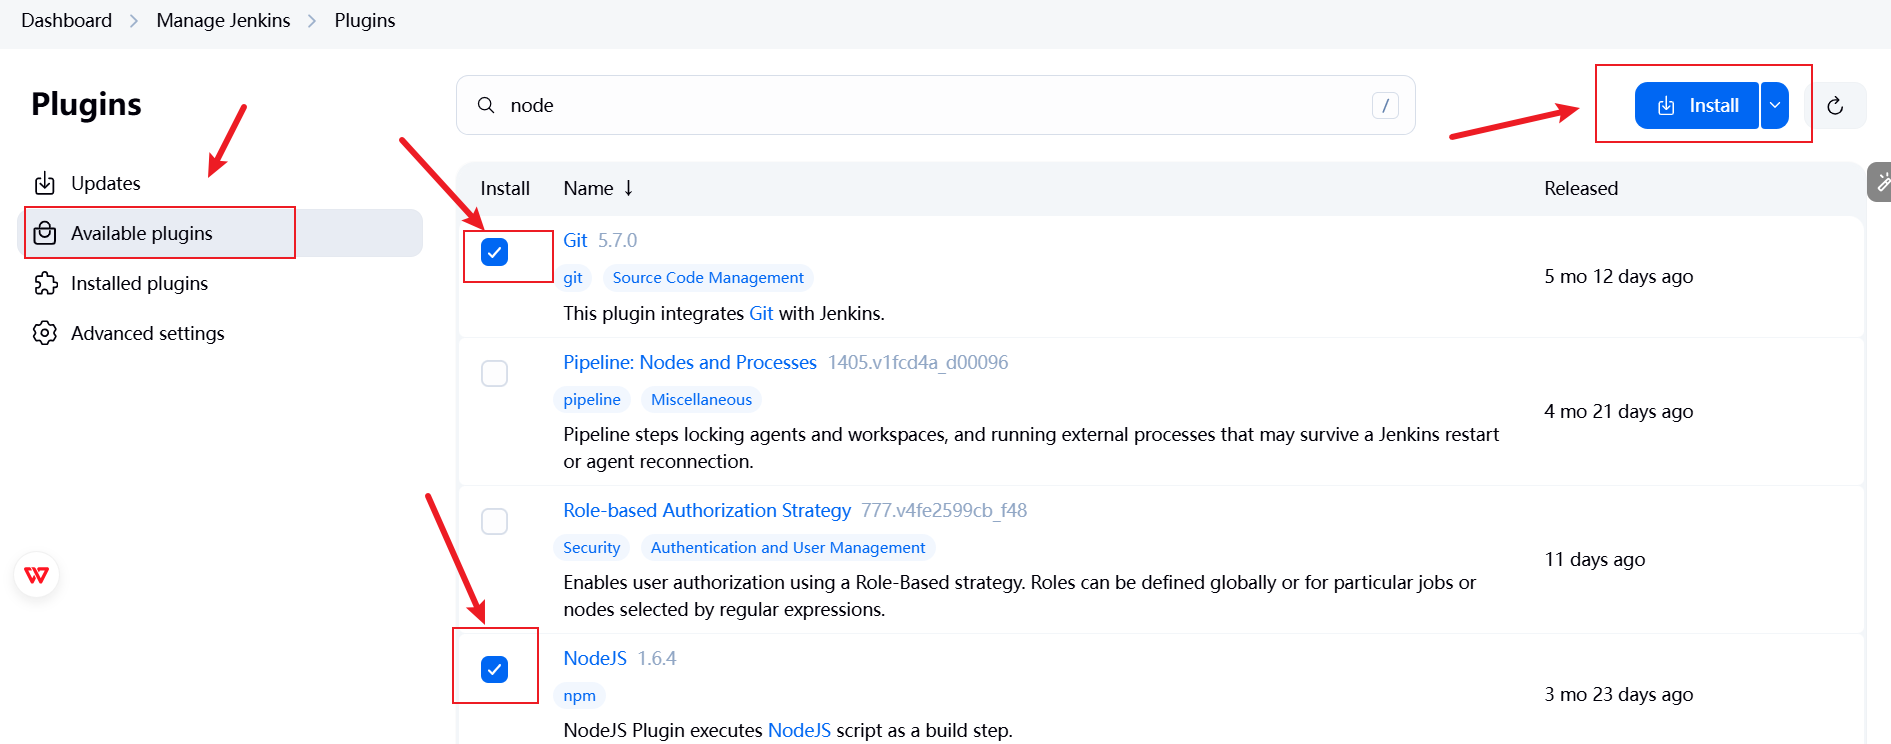Image resolution: width=1891 pixels, height=744 pixels.
Task: Click the Install column header
Action: click(x=505, y=188)
